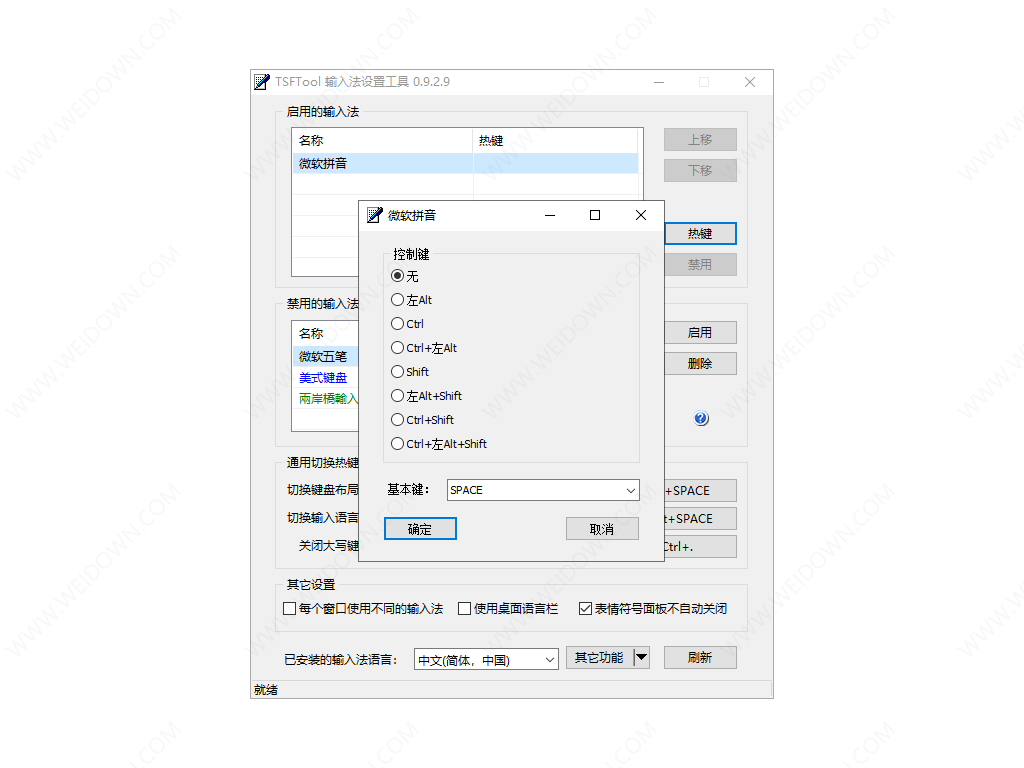Click the 刷新 button
Image resolution: width=1024 pixels, height=768 pixels.
(x=700, y=658)
